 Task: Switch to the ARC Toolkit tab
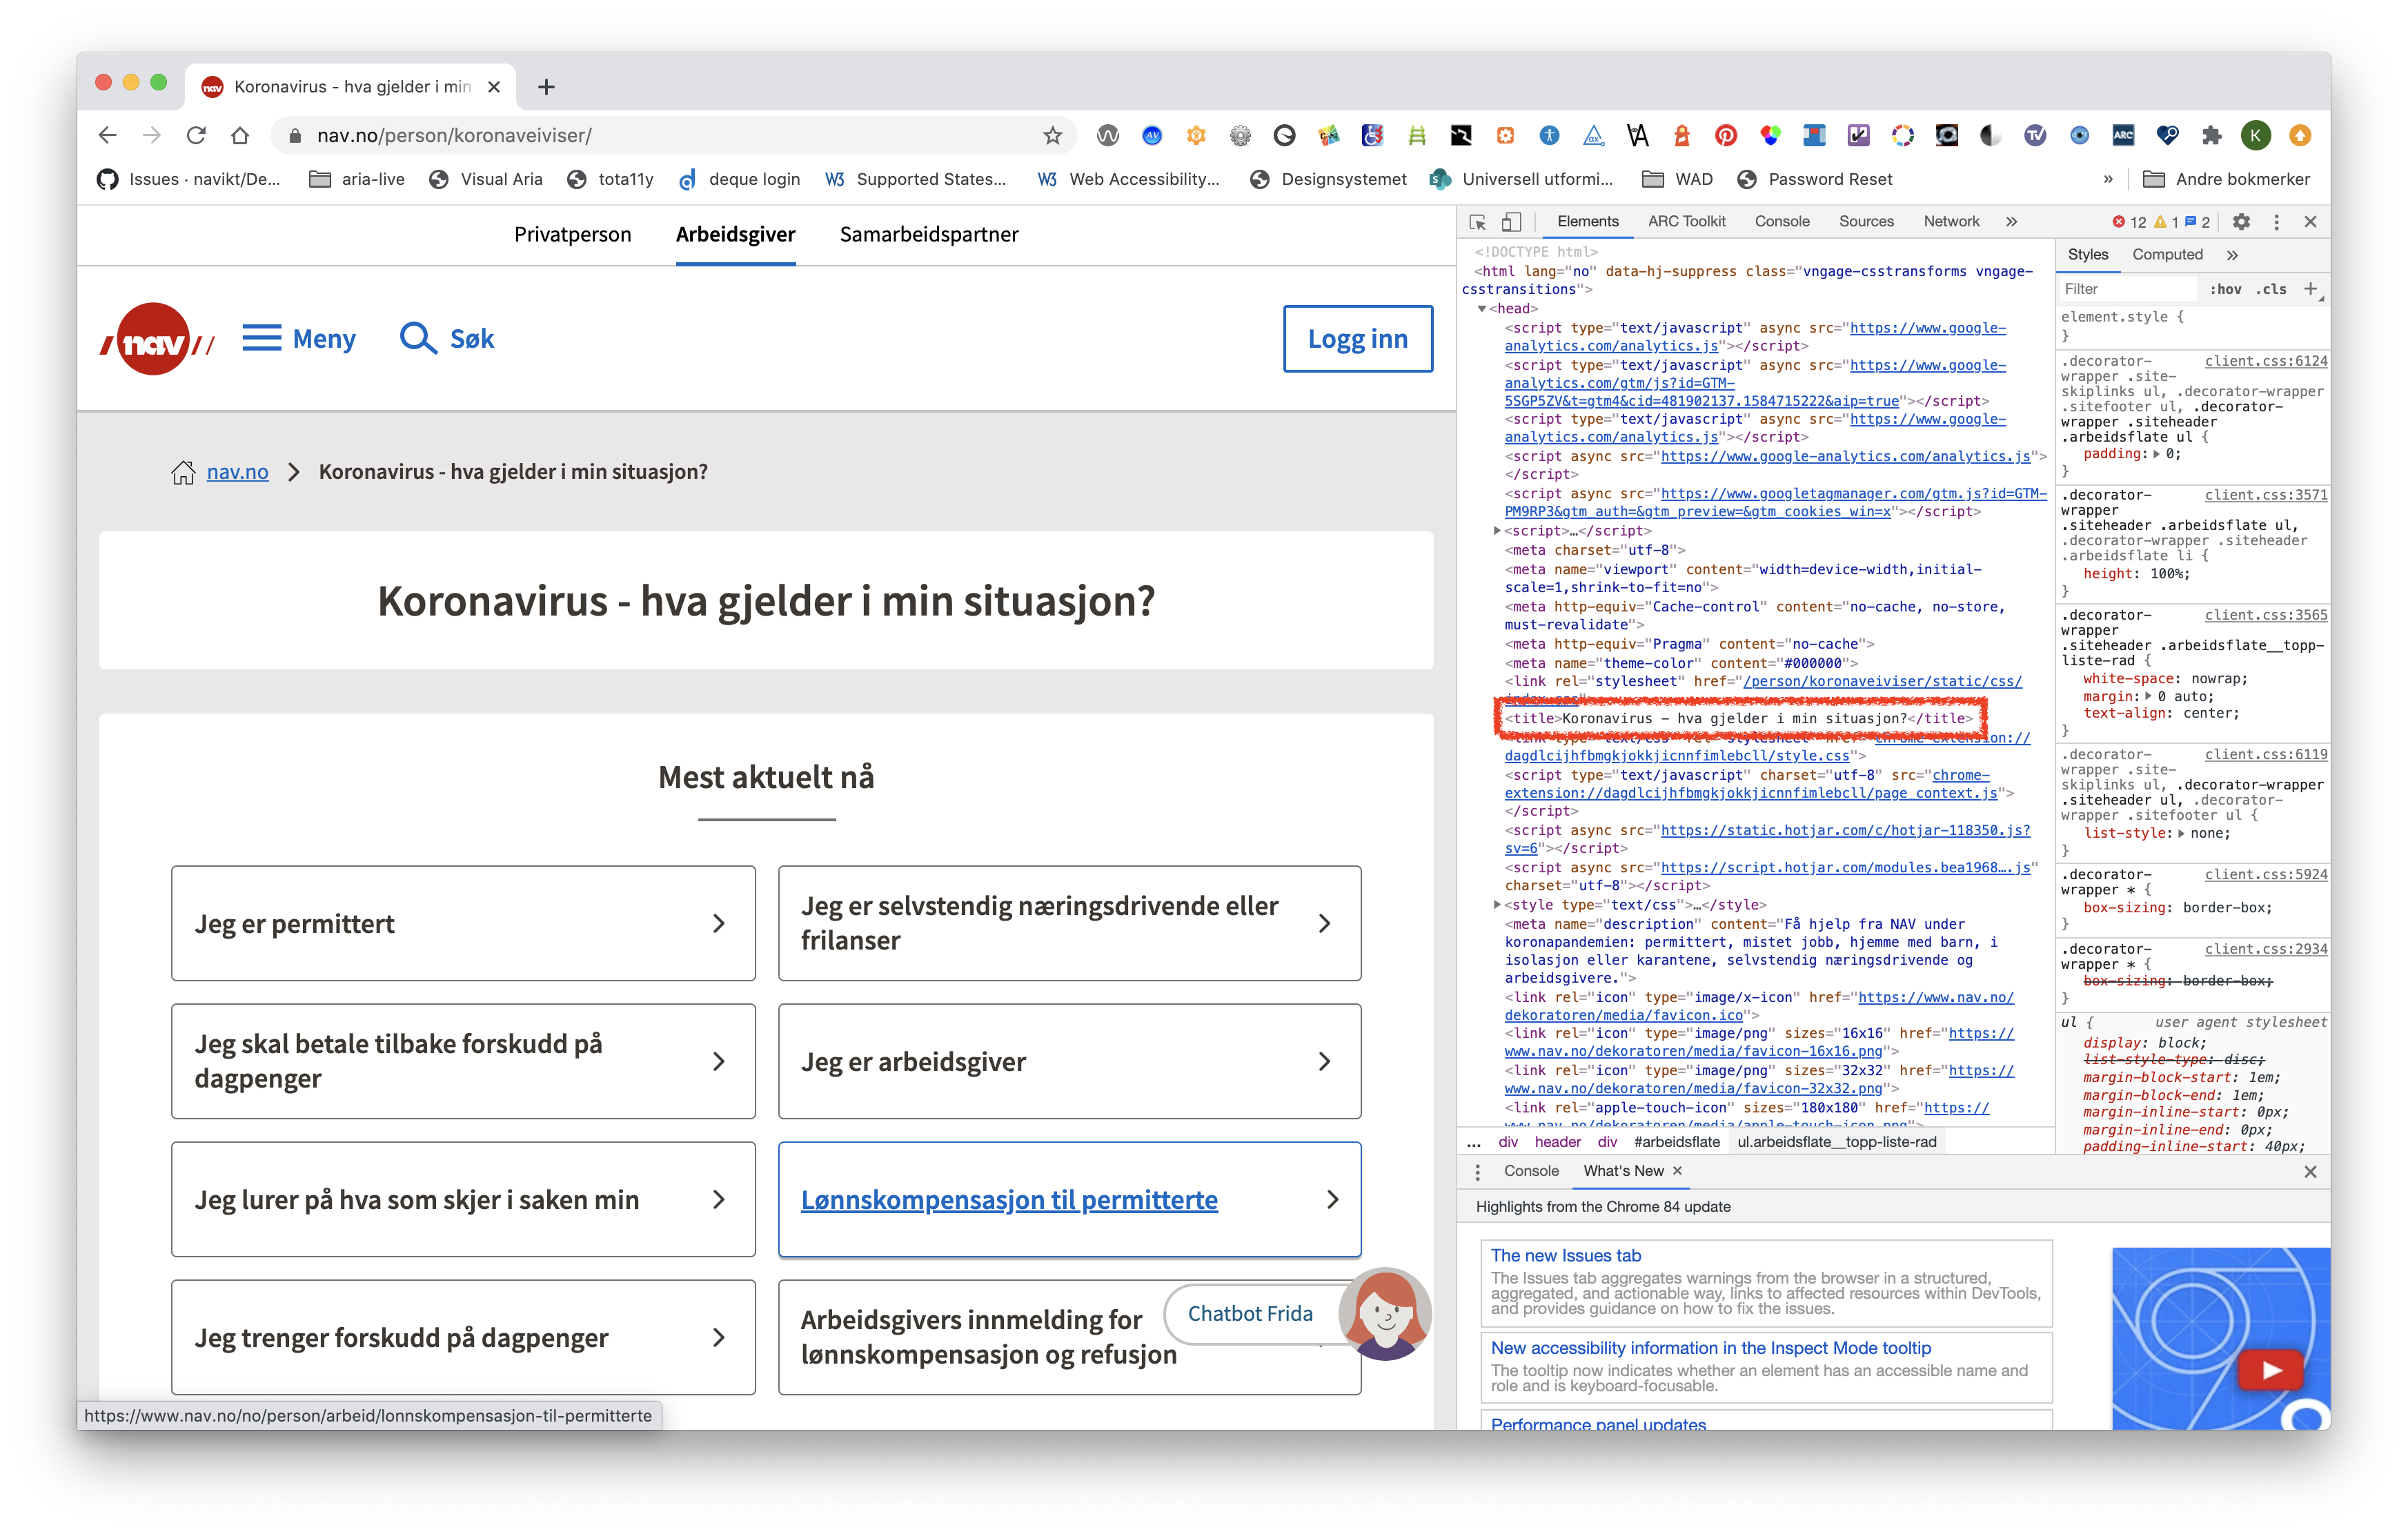[x=1686, y=222]
